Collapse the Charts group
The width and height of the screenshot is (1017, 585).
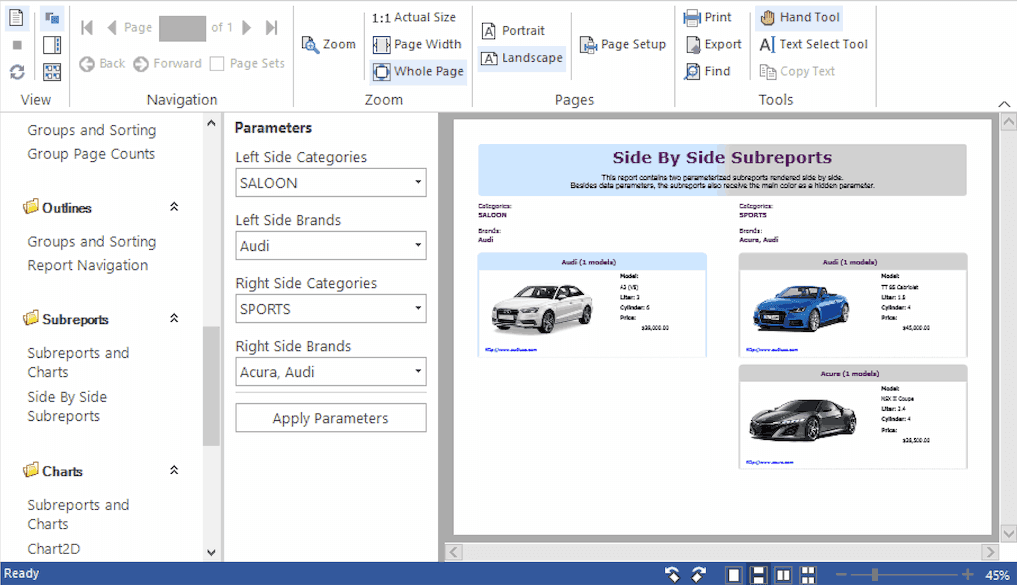click(174, 470)
